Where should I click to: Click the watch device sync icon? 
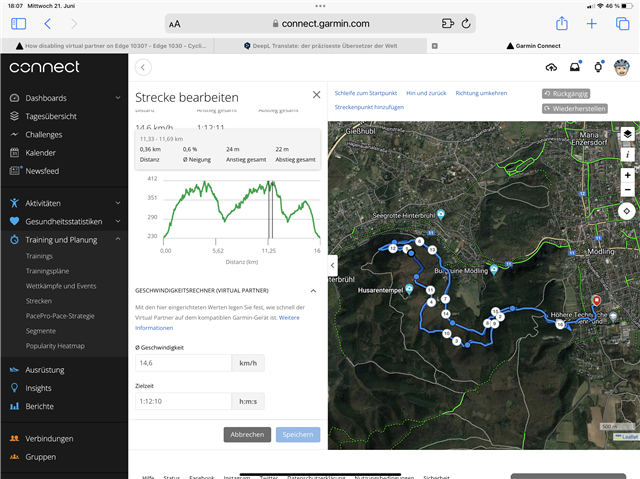pyautogui.click(x=598, y=67)
